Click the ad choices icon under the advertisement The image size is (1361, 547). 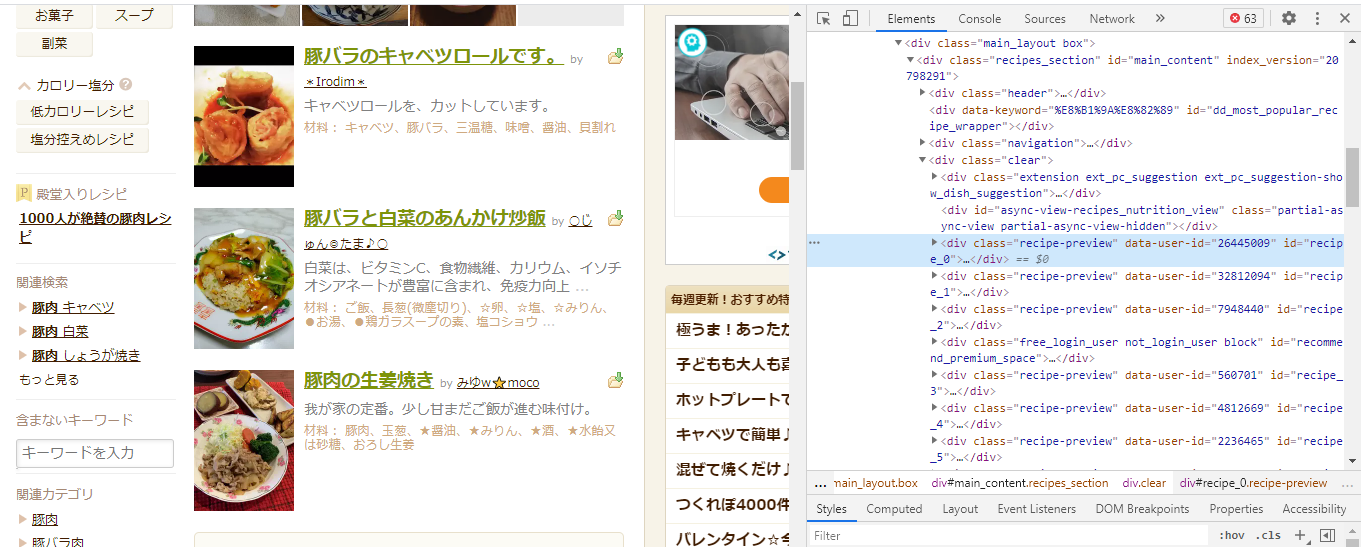777,254
